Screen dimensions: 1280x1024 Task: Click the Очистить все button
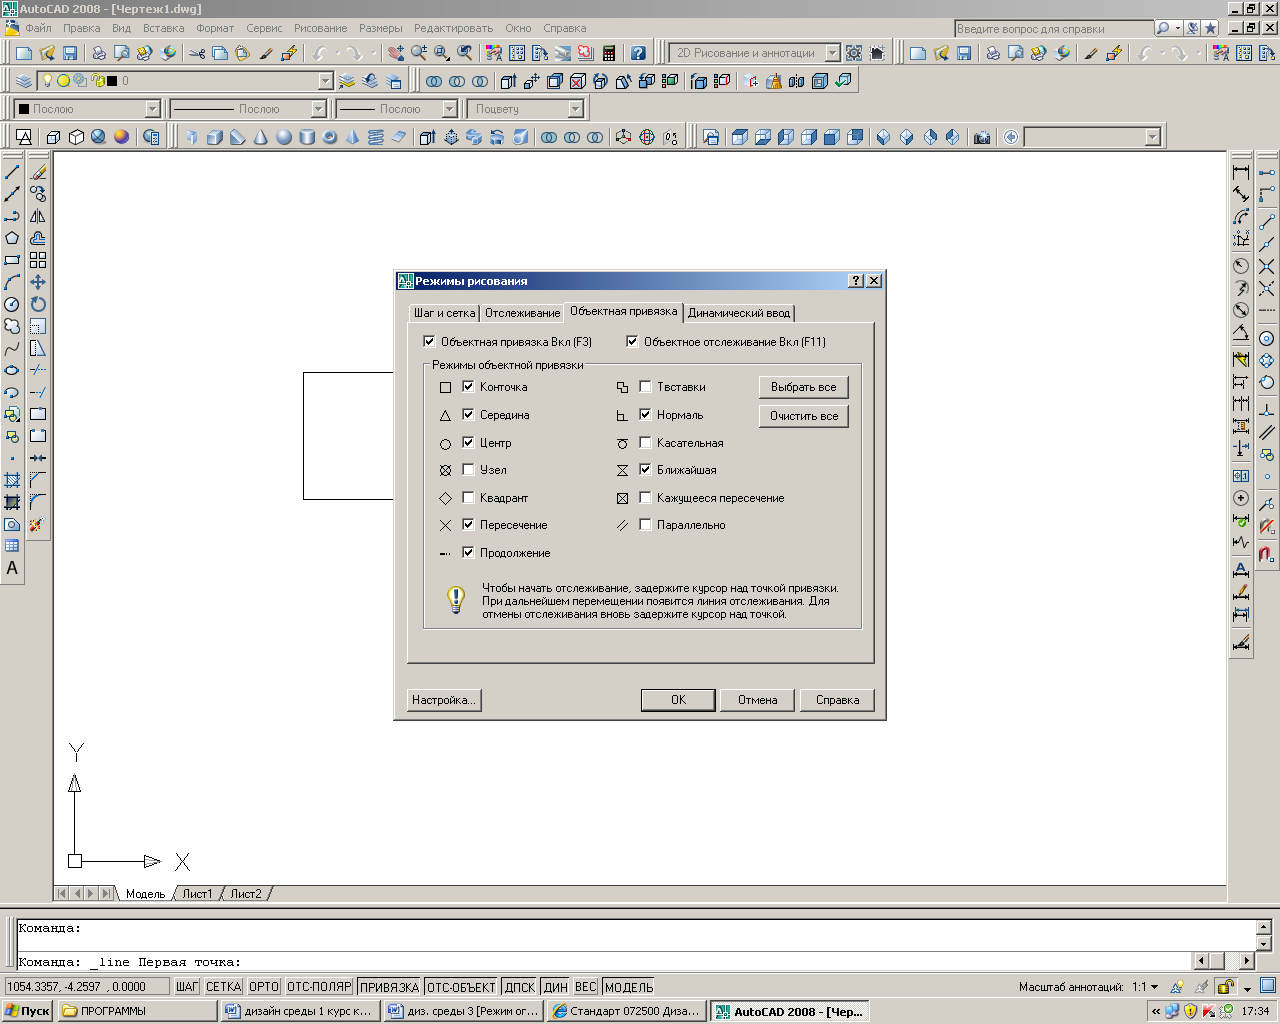[x=803, y=416]
